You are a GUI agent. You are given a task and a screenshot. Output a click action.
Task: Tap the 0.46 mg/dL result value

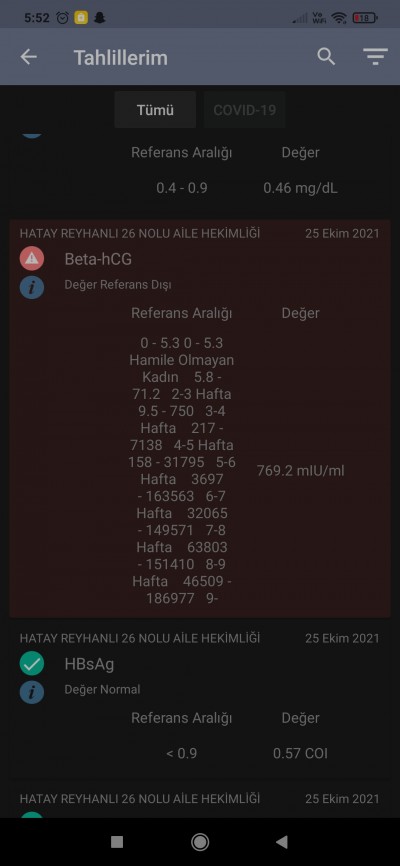(301, 188)
